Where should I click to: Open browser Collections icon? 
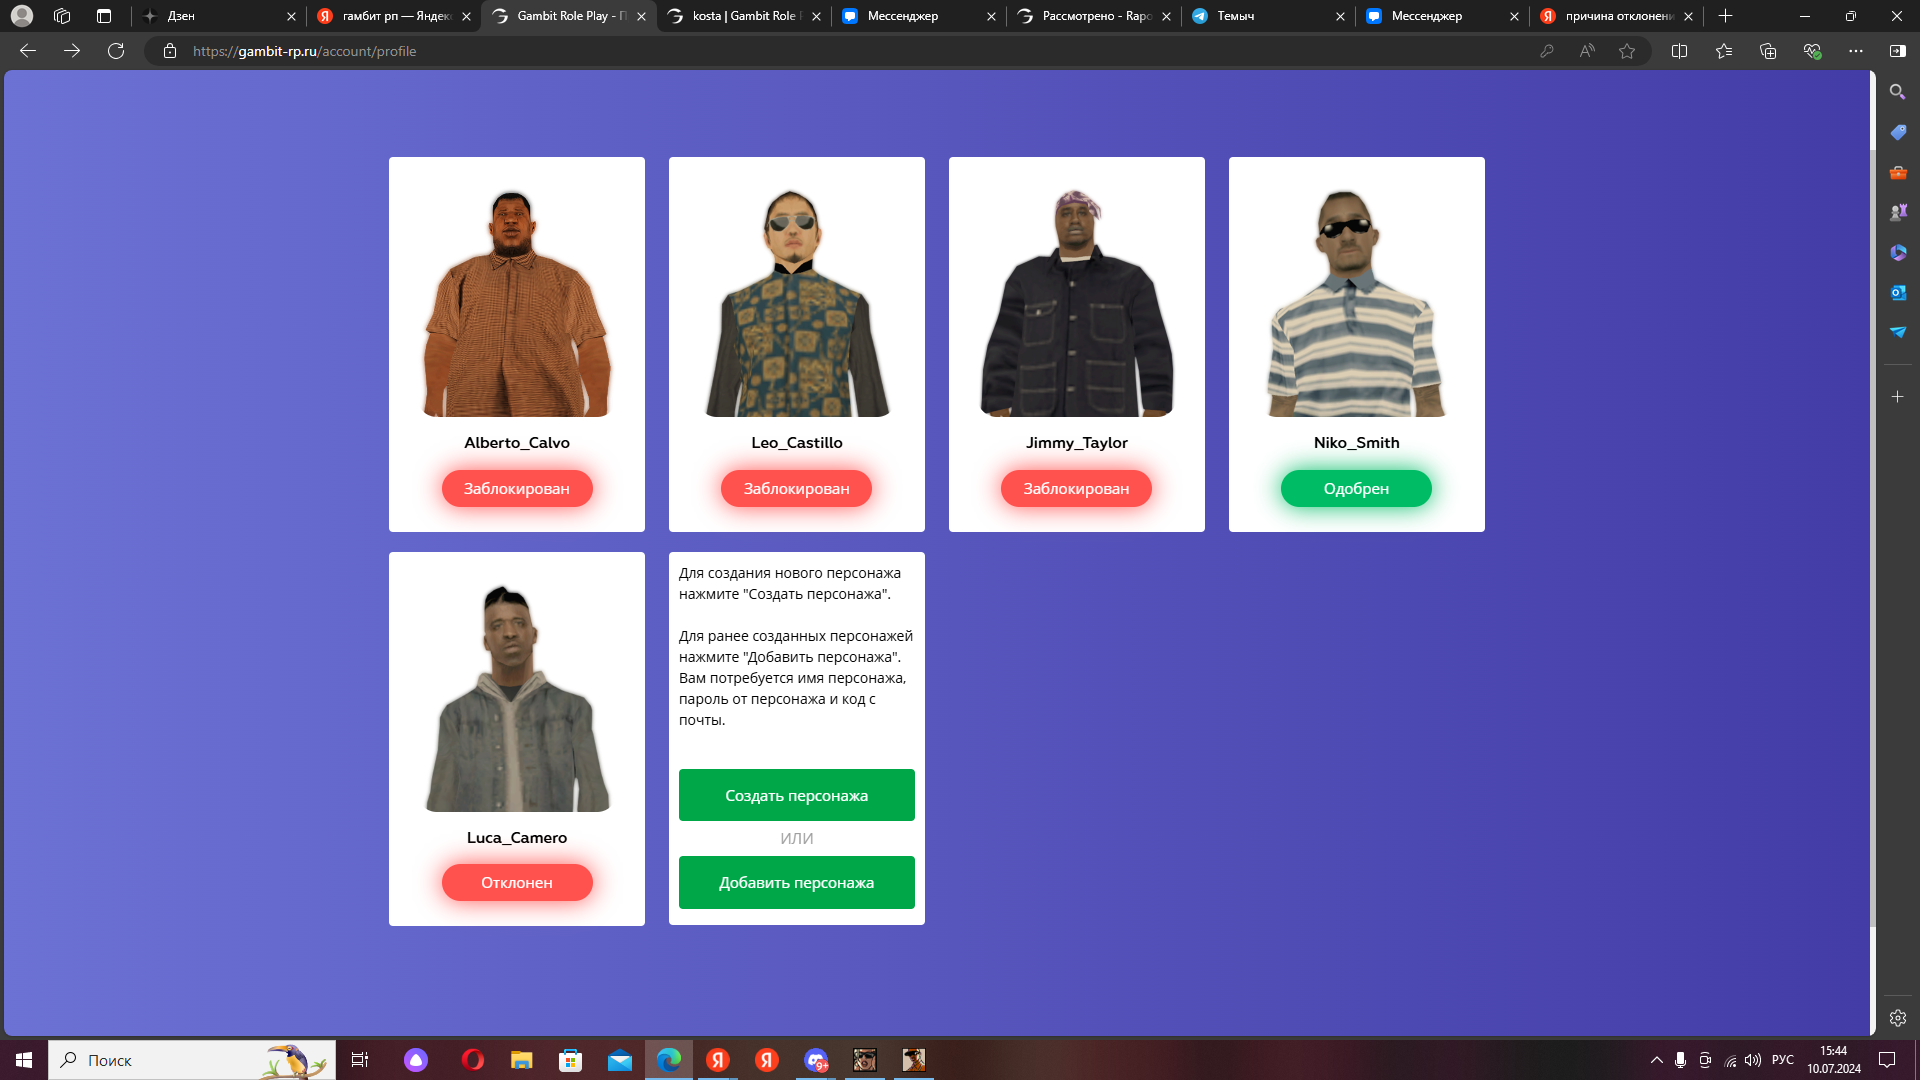1767,51
